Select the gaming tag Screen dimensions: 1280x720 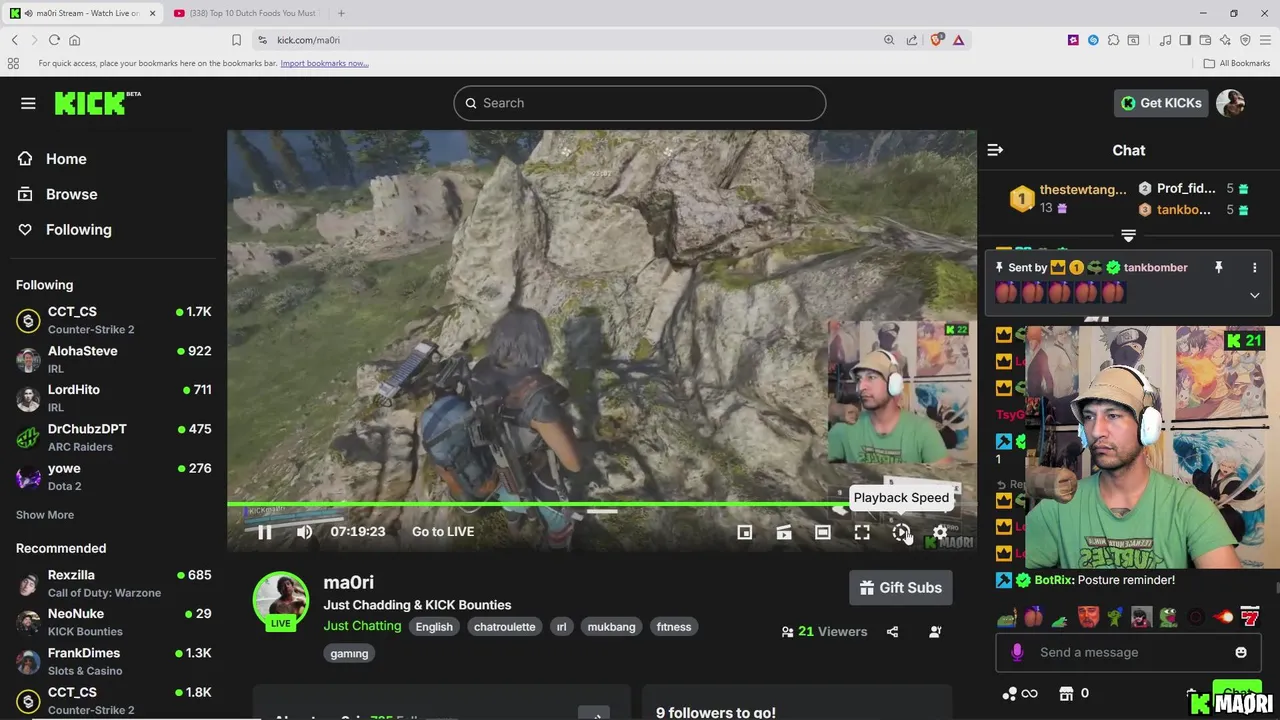(x=349, y=653)
